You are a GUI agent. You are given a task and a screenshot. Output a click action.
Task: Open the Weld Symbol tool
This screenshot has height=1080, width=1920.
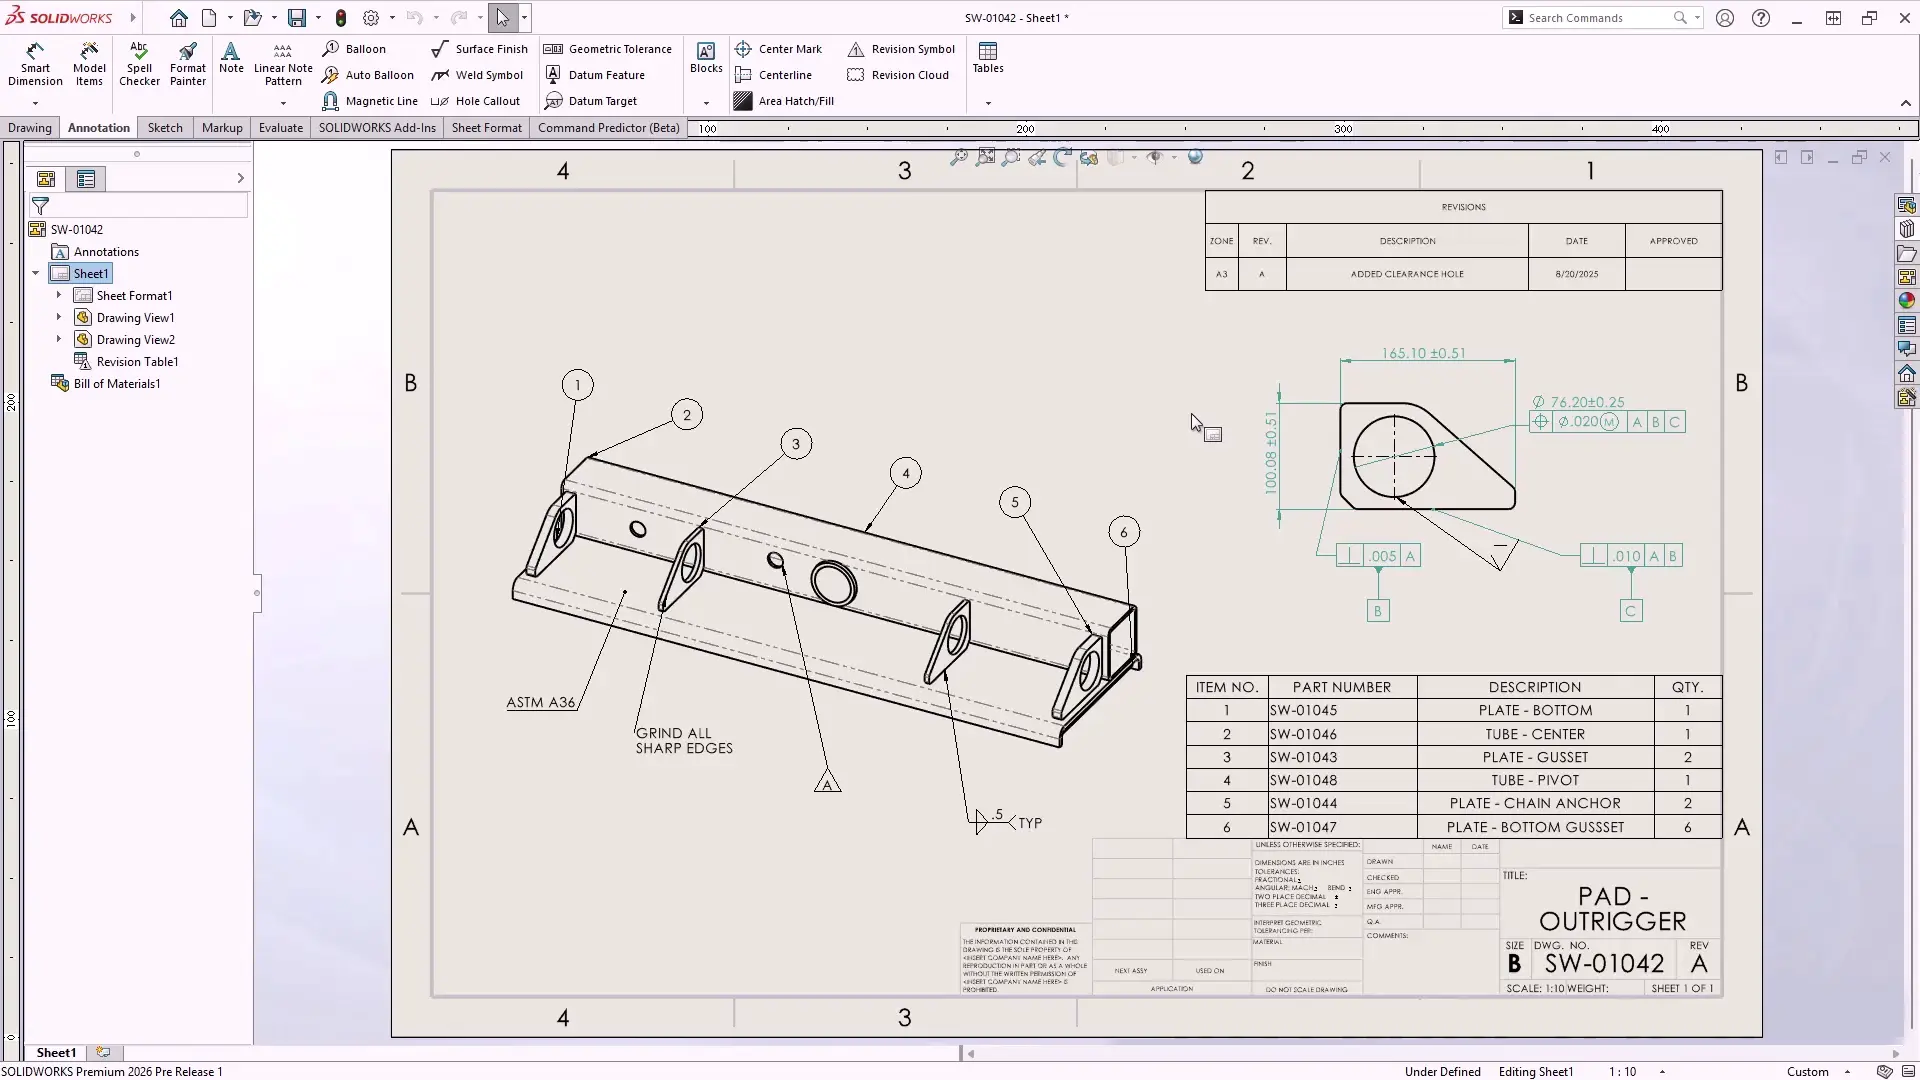478,74
